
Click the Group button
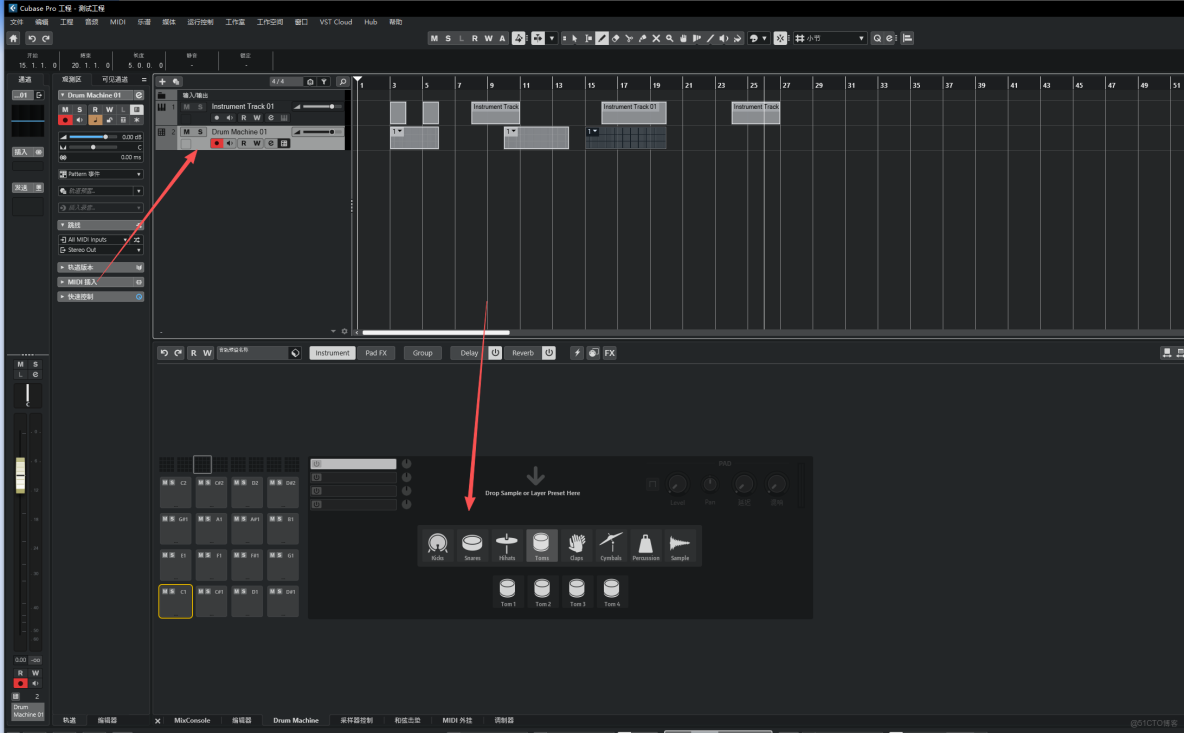423,353
